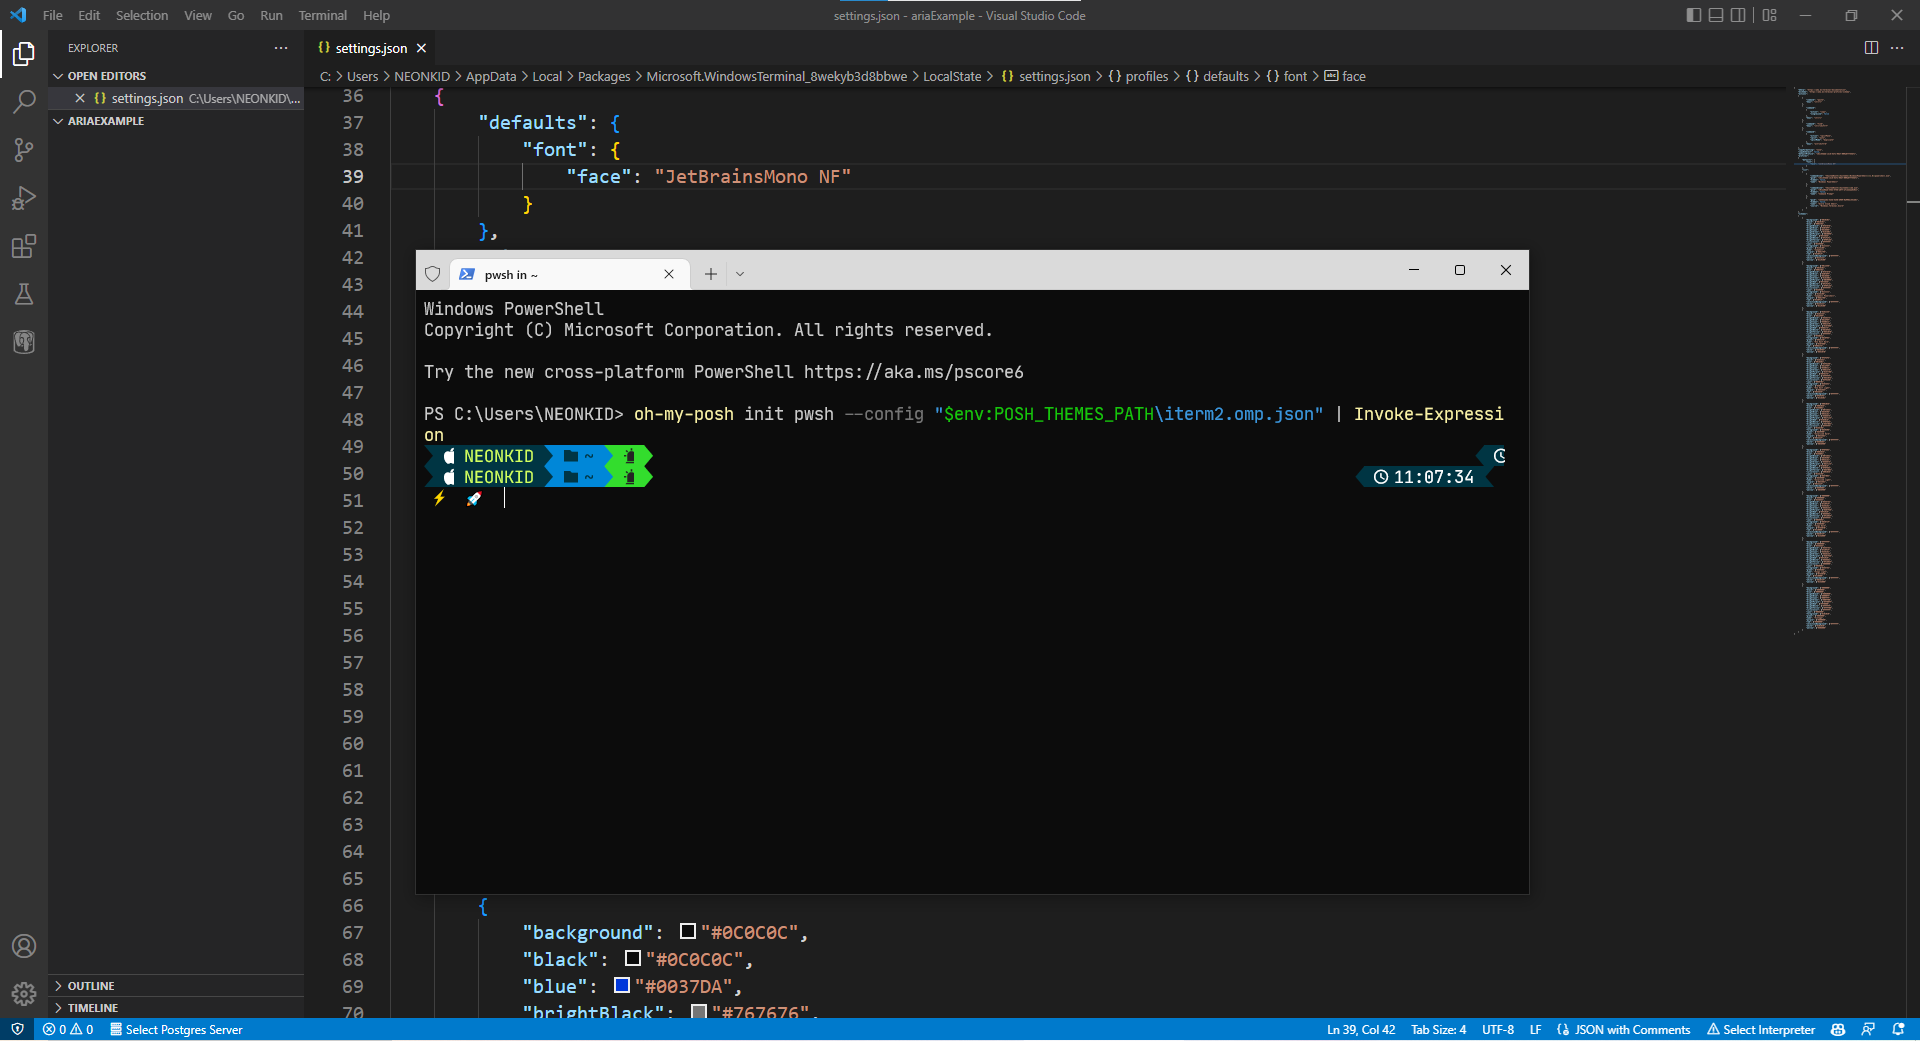
Task: Open the Manage gear icon
Action: click(x=24, y=994)
